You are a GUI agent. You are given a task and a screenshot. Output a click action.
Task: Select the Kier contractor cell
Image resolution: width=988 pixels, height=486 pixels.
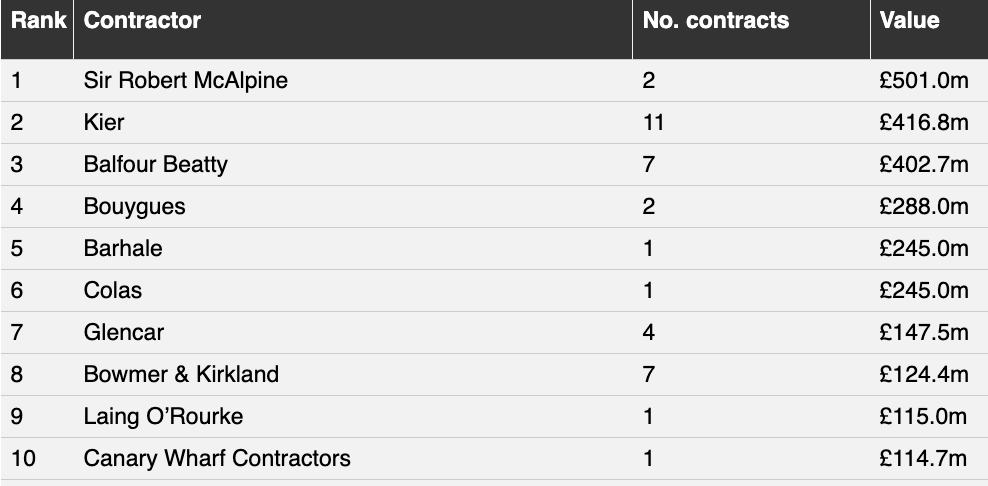click(104, 122)
